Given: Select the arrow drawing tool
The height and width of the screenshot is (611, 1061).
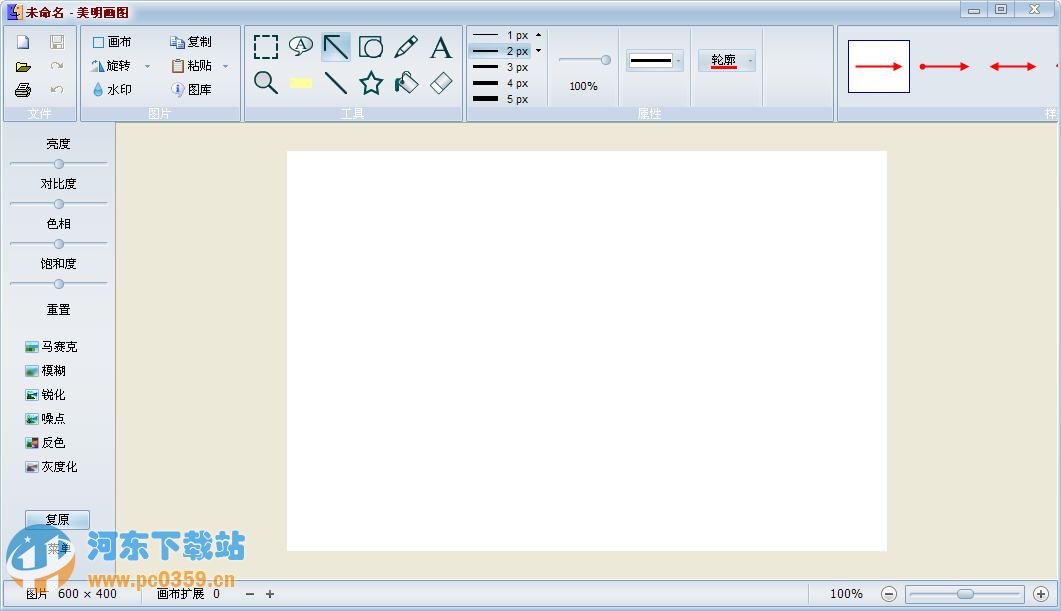Looking at the screenshot, I should click(x=336, y=47).
